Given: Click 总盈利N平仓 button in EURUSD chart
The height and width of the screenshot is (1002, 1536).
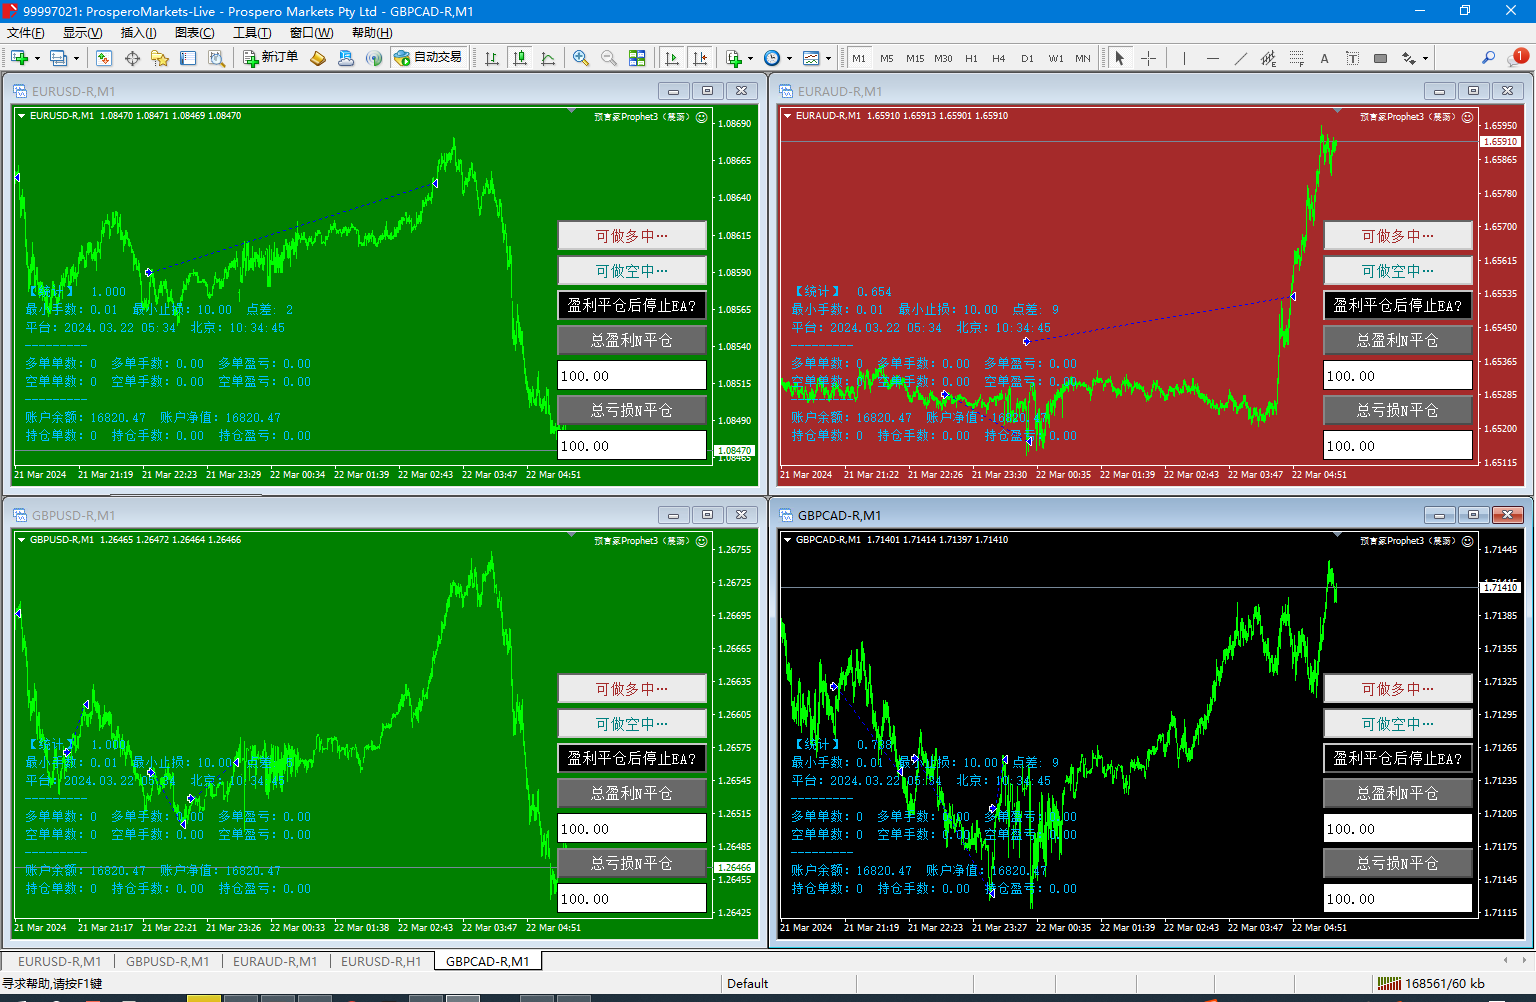Looking at the screenshot, I should (632, 340).
